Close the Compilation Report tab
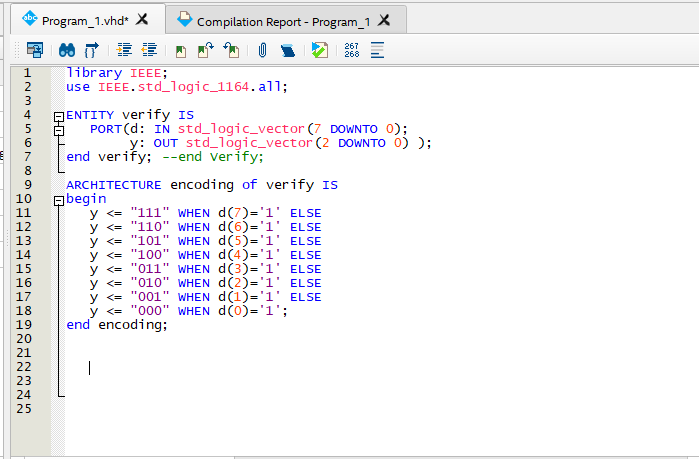The image size is (699, 459). [384, 20]
